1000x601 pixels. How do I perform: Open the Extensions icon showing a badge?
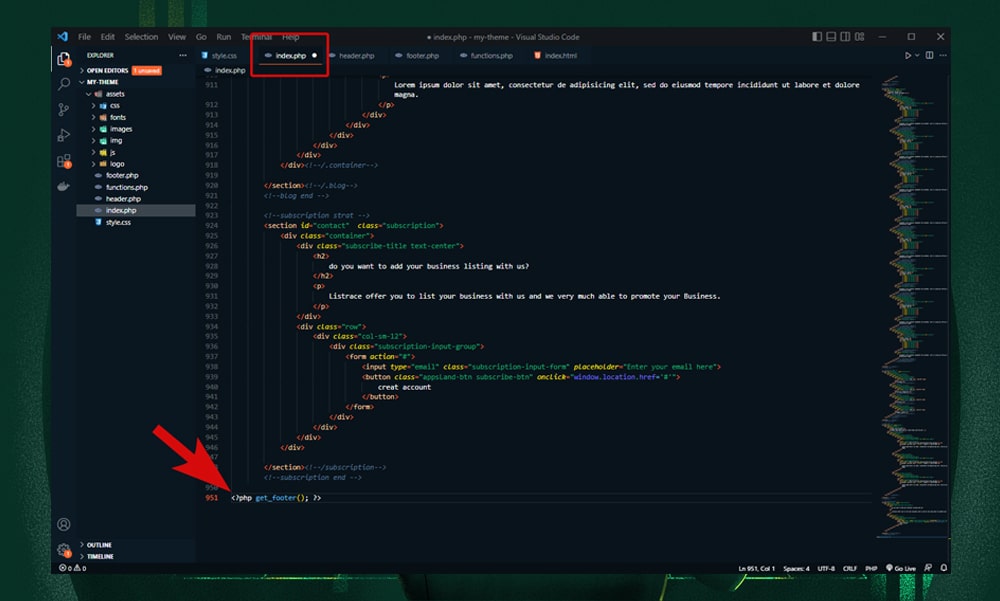62,160
